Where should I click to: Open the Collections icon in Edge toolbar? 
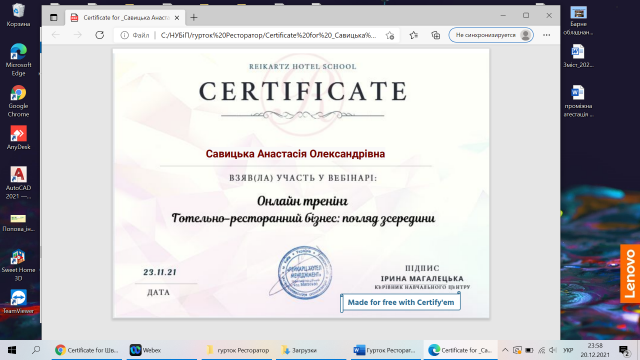[x=436, y=35]
